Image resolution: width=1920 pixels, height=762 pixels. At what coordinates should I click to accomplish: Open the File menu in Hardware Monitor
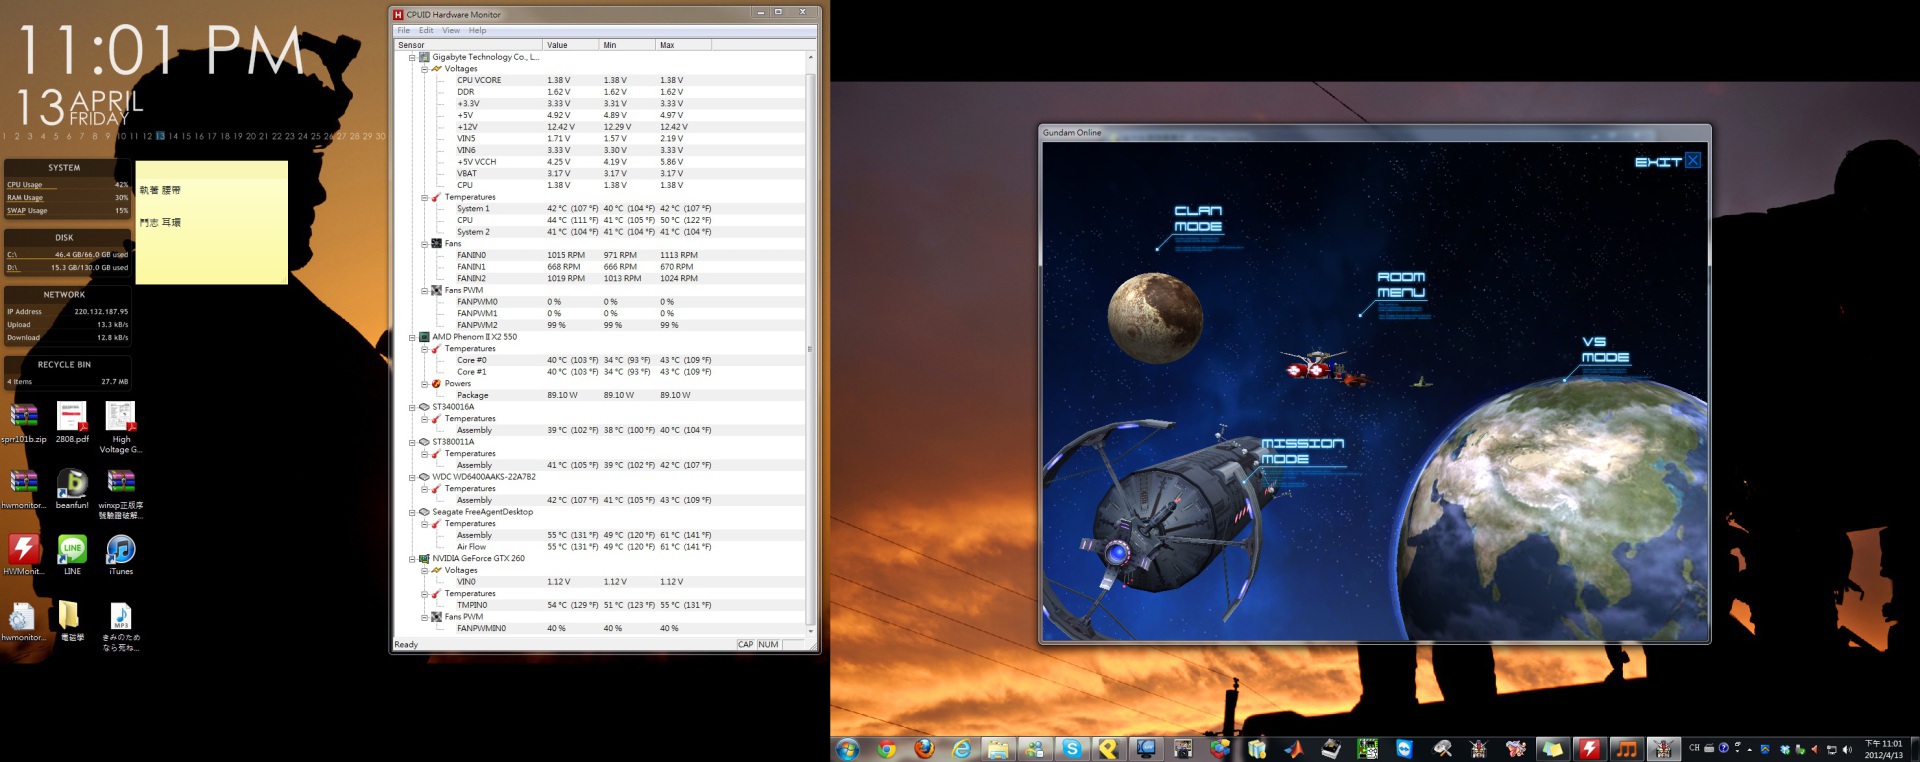point(404,30)
